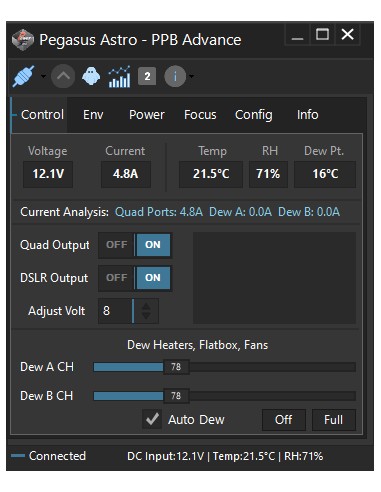Click the Dew A CH slider handle

176,367
